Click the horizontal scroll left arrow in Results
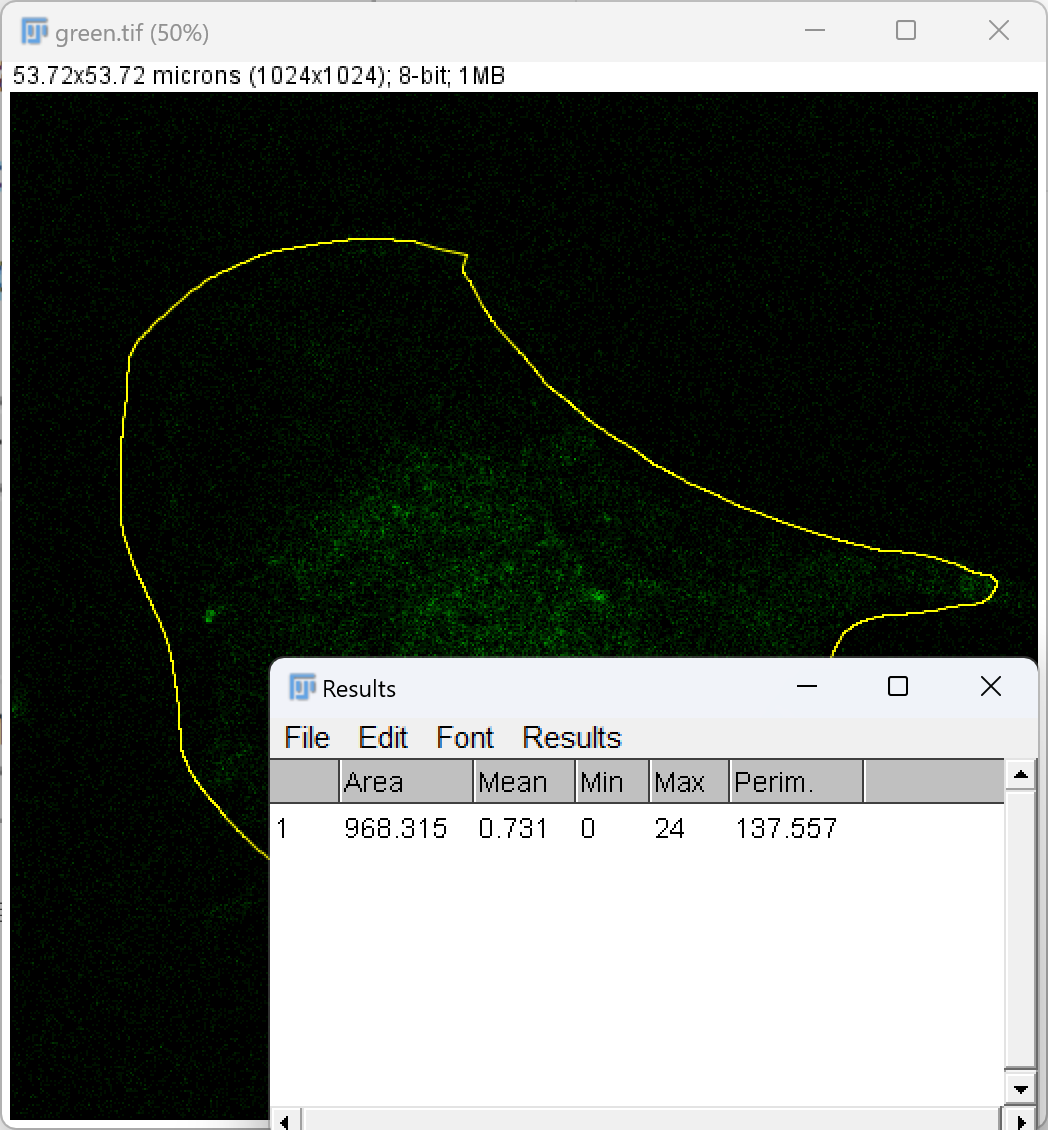 284,1121
